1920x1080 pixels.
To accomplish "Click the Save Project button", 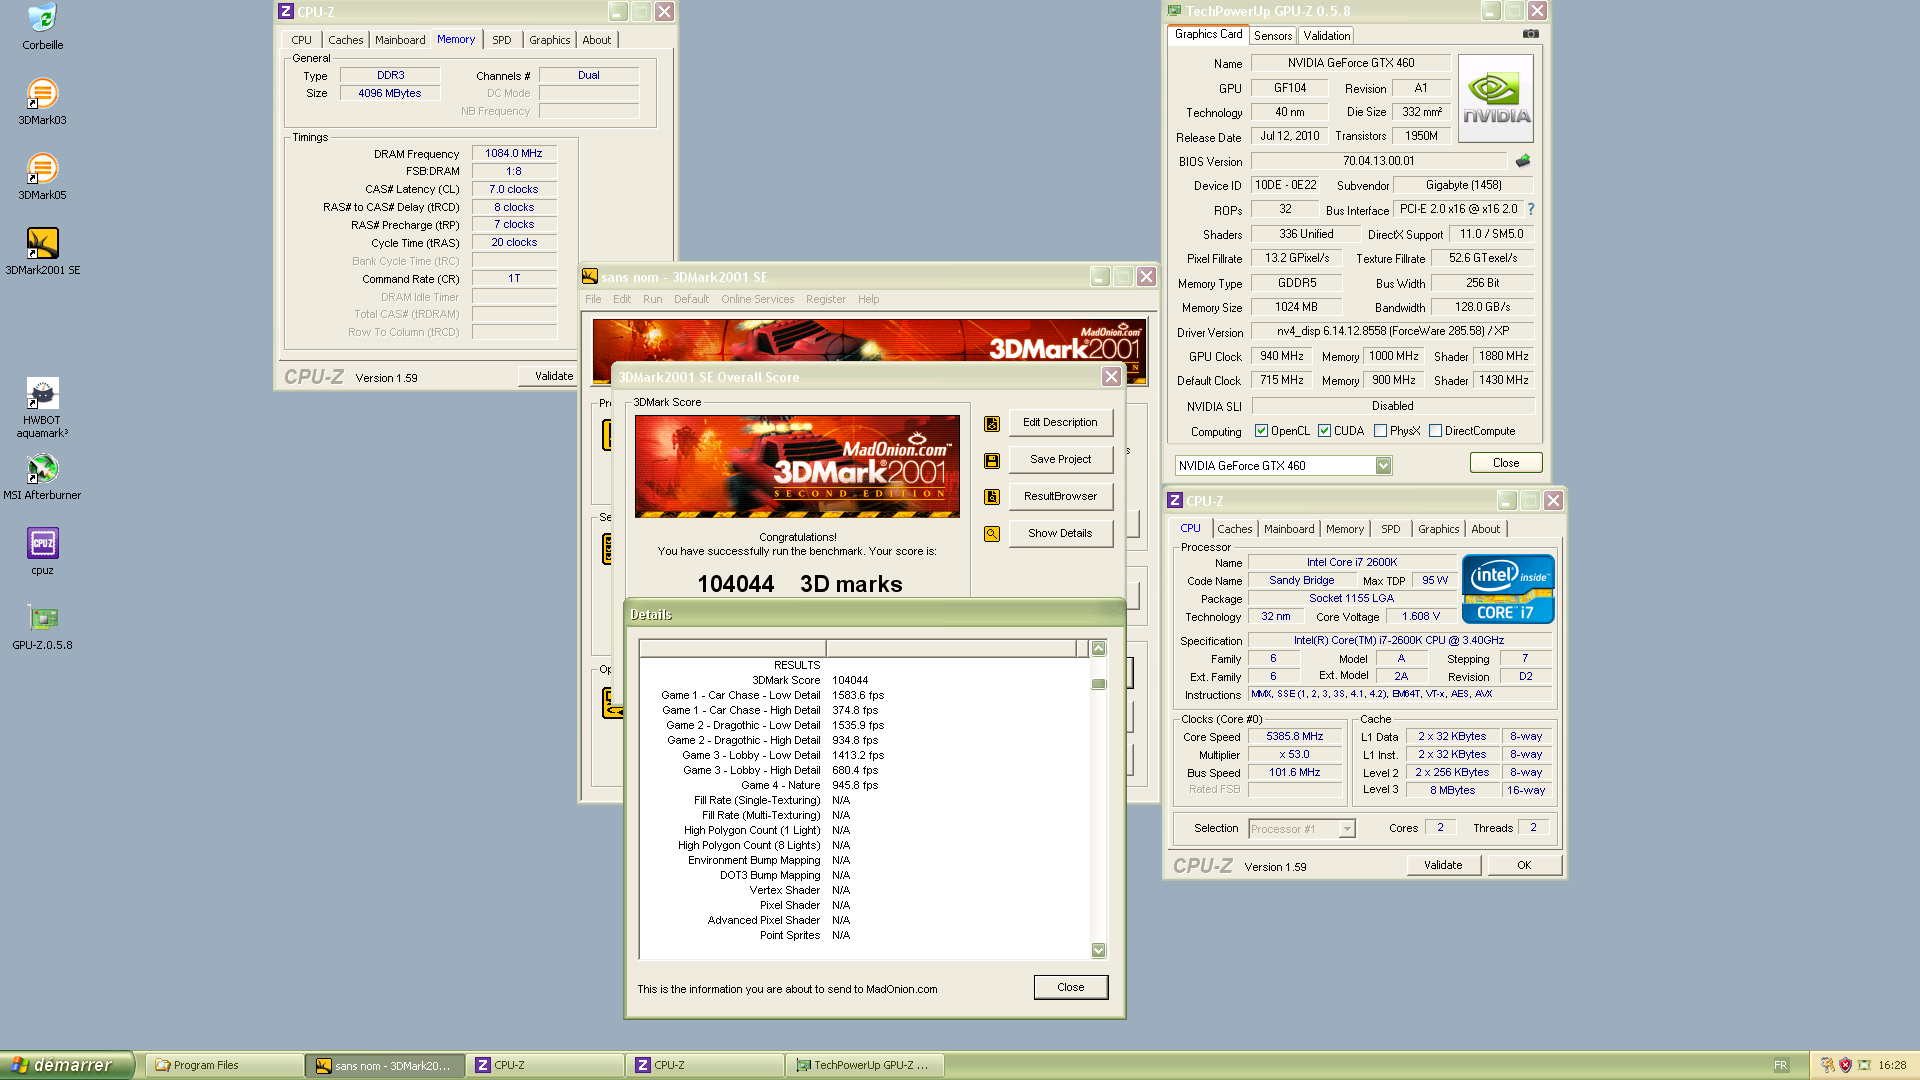I will (x=1060, y=459).
